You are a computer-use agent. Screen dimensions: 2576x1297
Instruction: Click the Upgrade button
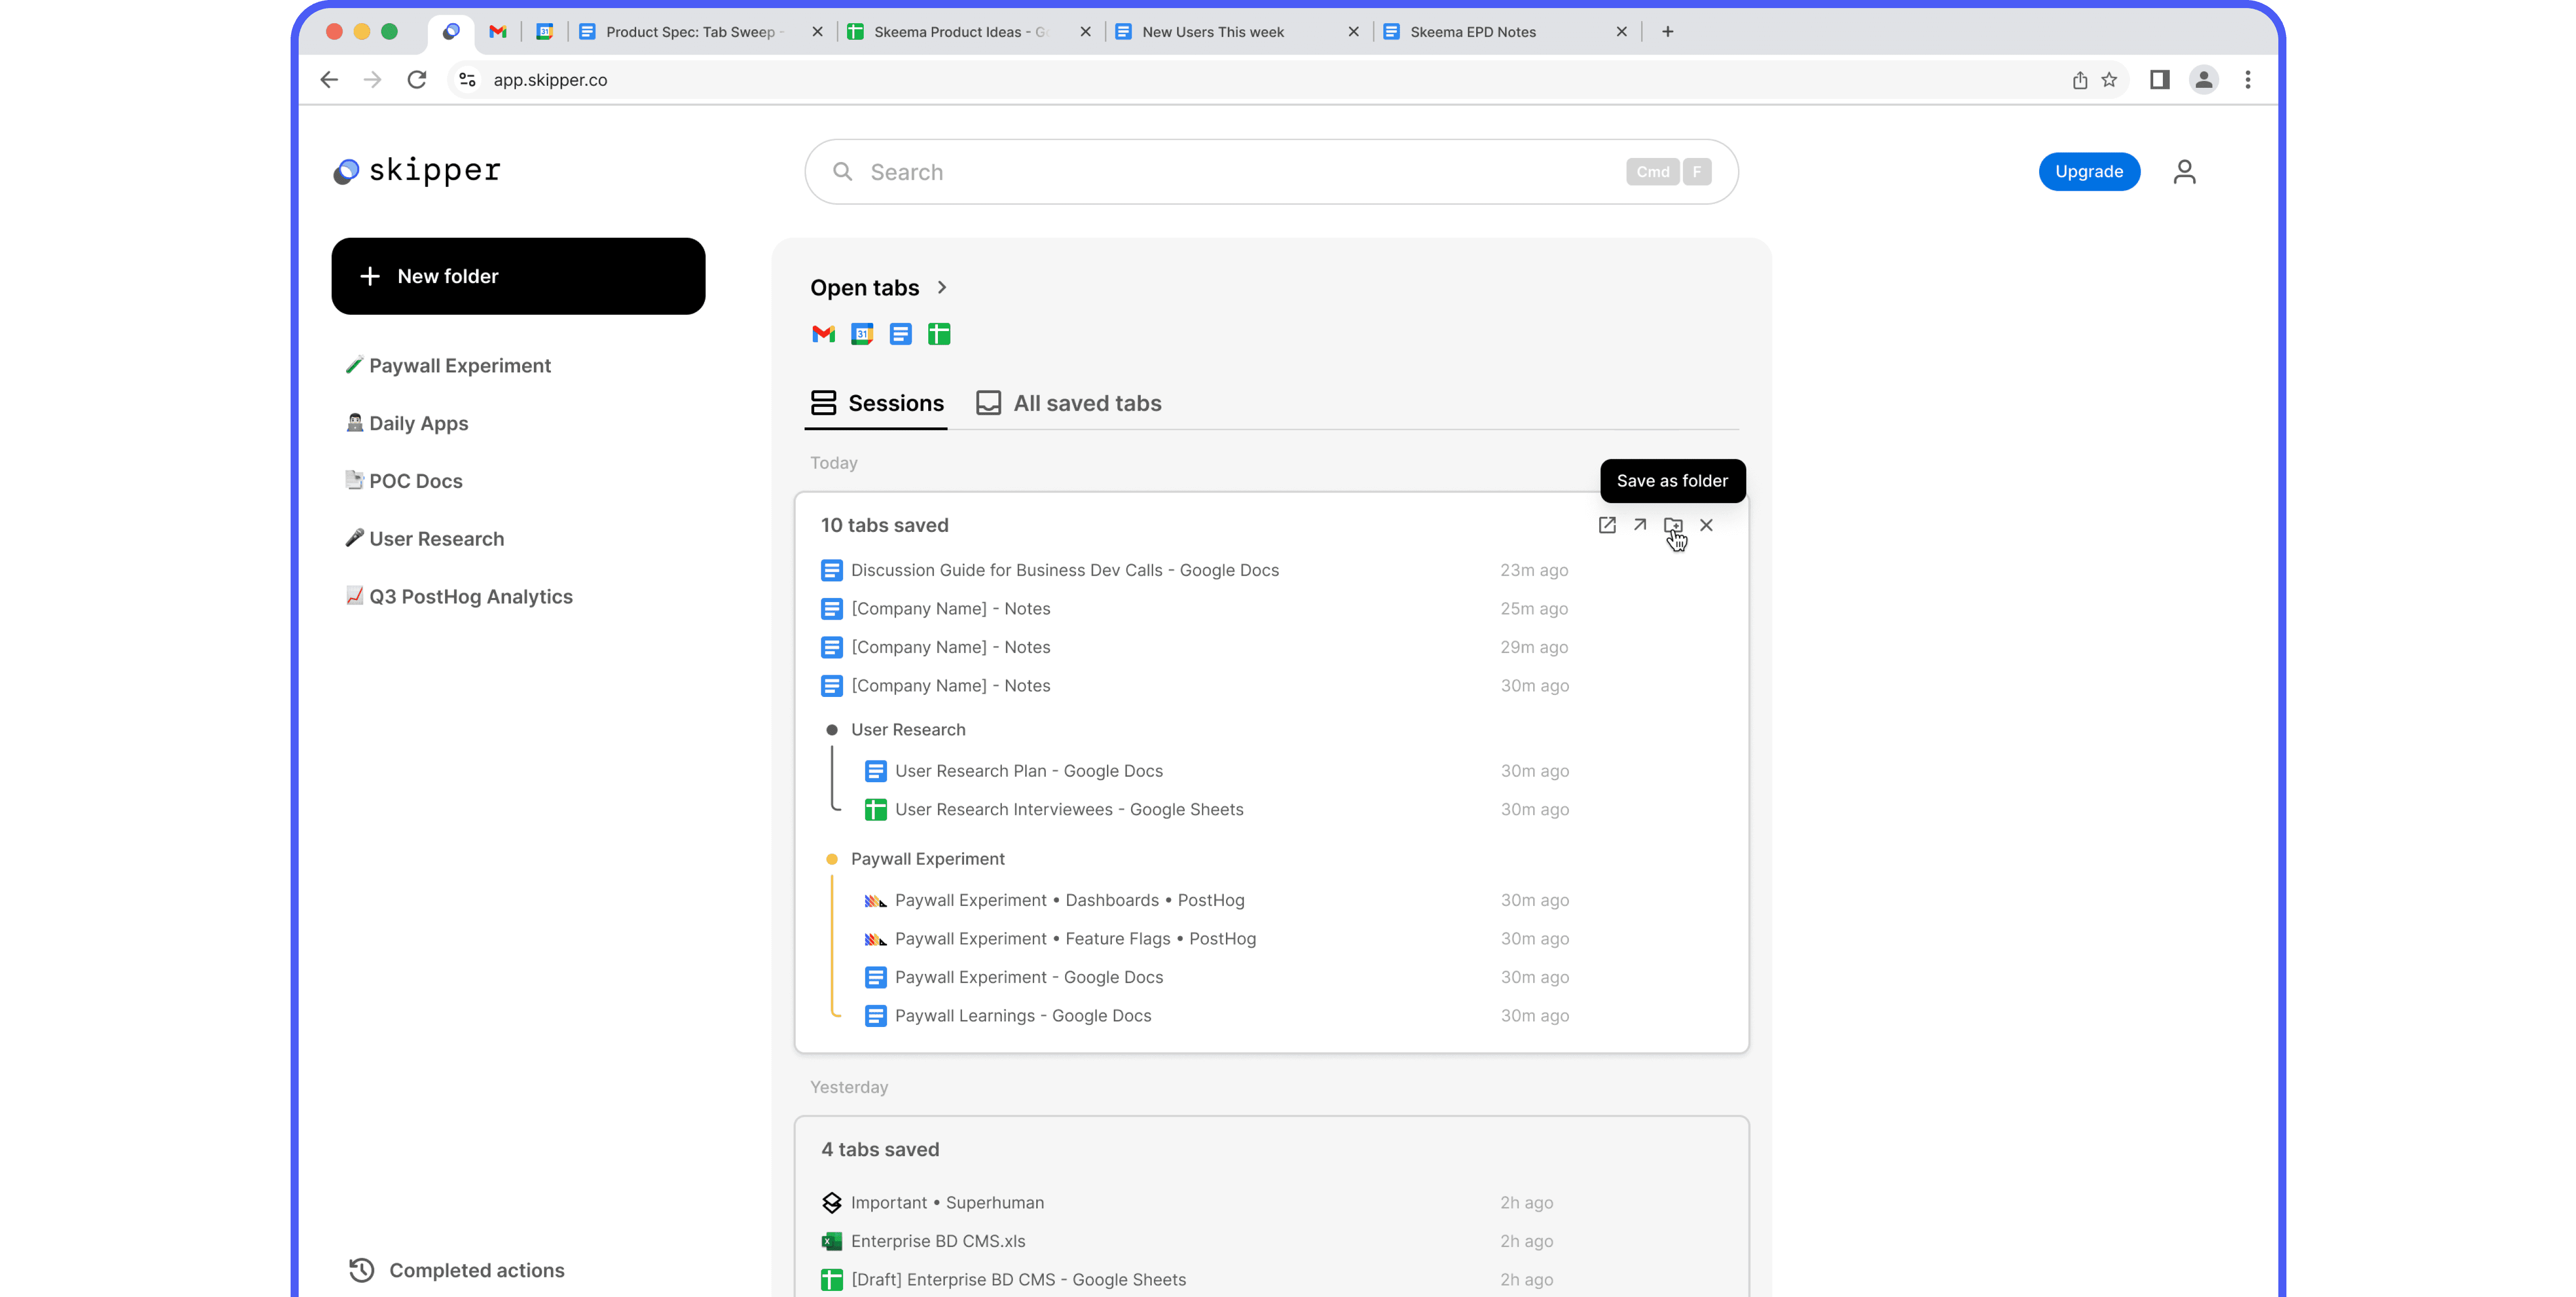(2089, 172)
